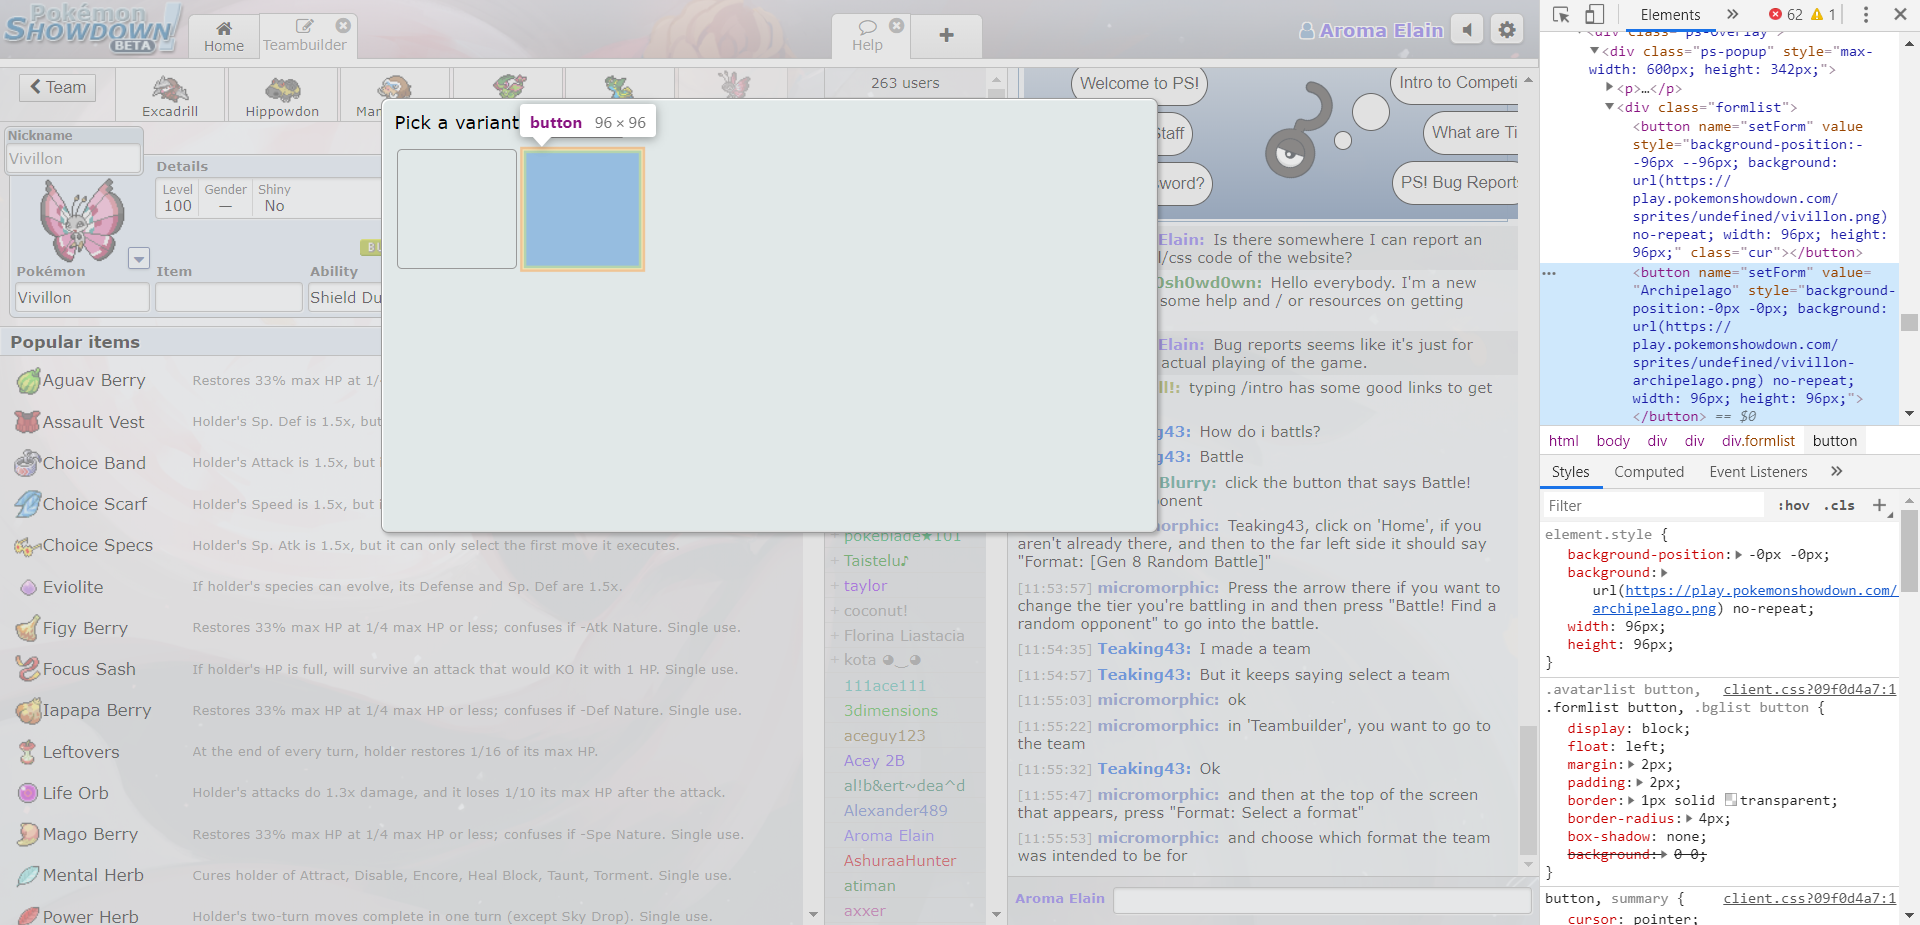Open ellipsis menu for selected DOM node

click(1549, 272)
